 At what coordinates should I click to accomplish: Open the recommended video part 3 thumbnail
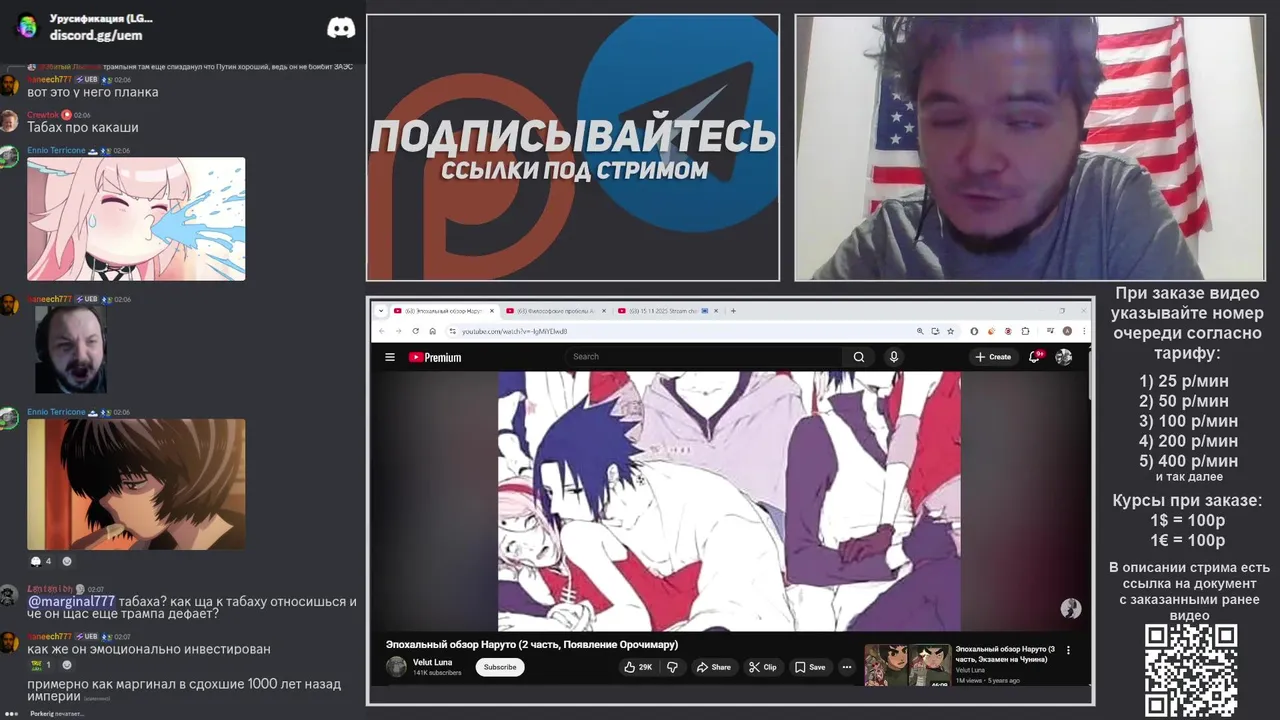click(x=906, y=664)
